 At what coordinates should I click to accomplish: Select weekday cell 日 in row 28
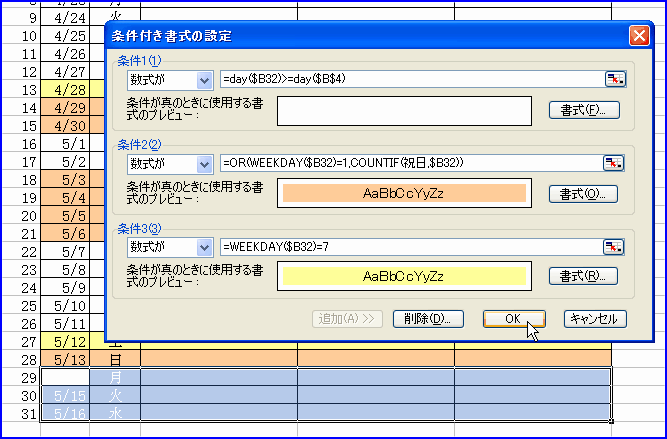click(x=115, y=360)
